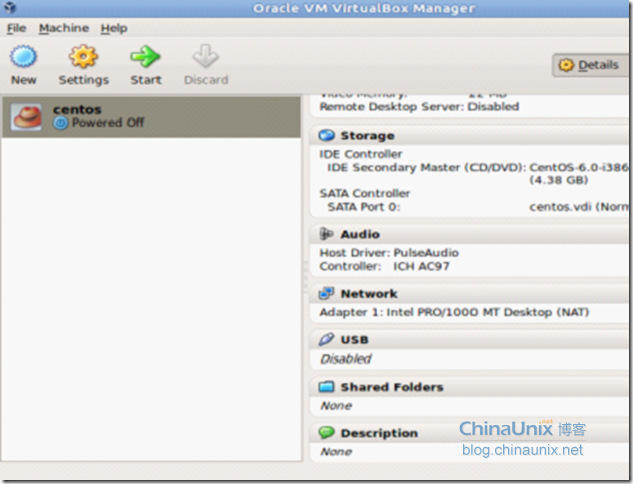The width and height of the screenshot is (633, 484).
Task: Click the Network section icon
Action: point(326,293)
